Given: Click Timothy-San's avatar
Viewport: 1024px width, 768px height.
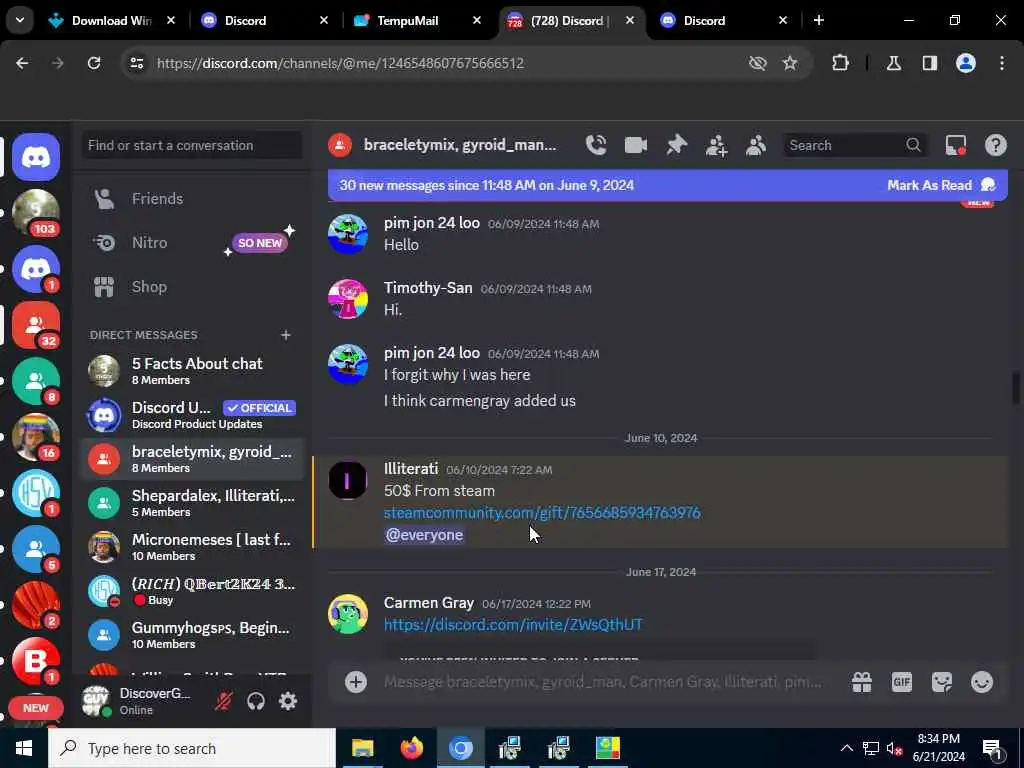Looking at the screenshot, I should pyautogui.click(x=347, y=299).
